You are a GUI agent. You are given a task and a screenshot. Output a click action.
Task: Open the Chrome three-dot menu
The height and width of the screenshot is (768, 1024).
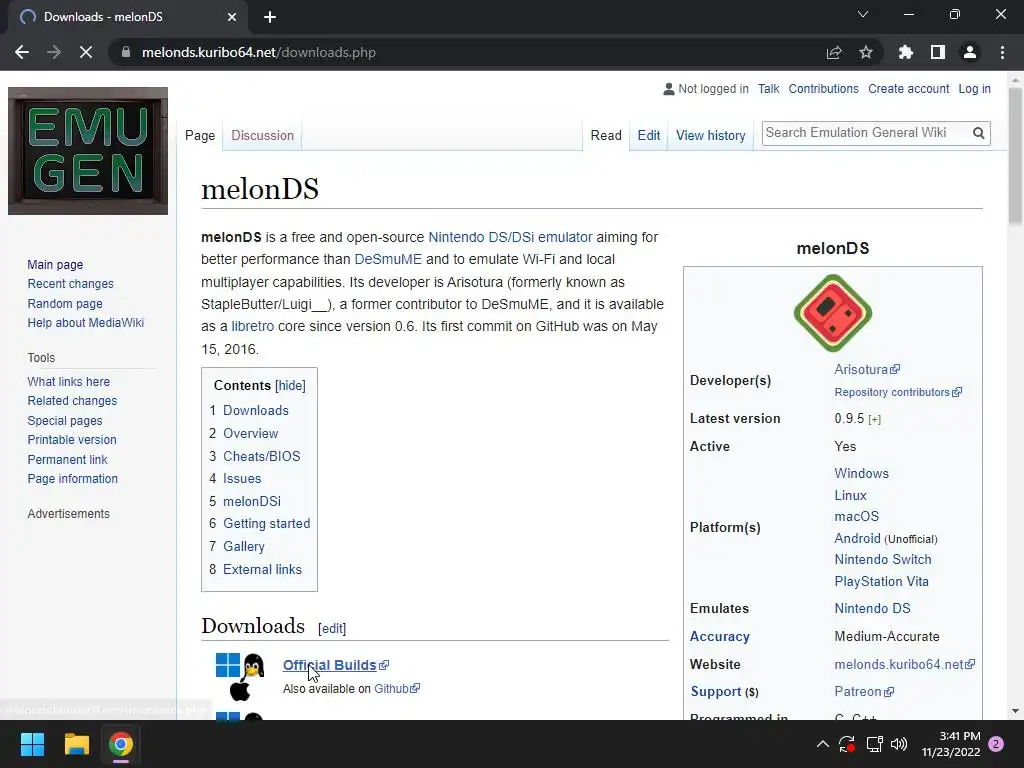[x=1002, y=52]
